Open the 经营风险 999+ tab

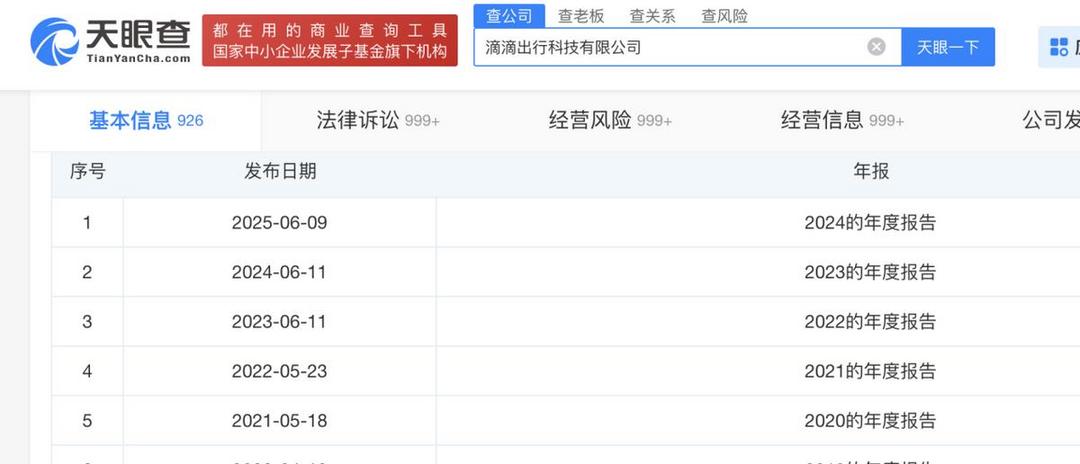(x=610, y=120)
